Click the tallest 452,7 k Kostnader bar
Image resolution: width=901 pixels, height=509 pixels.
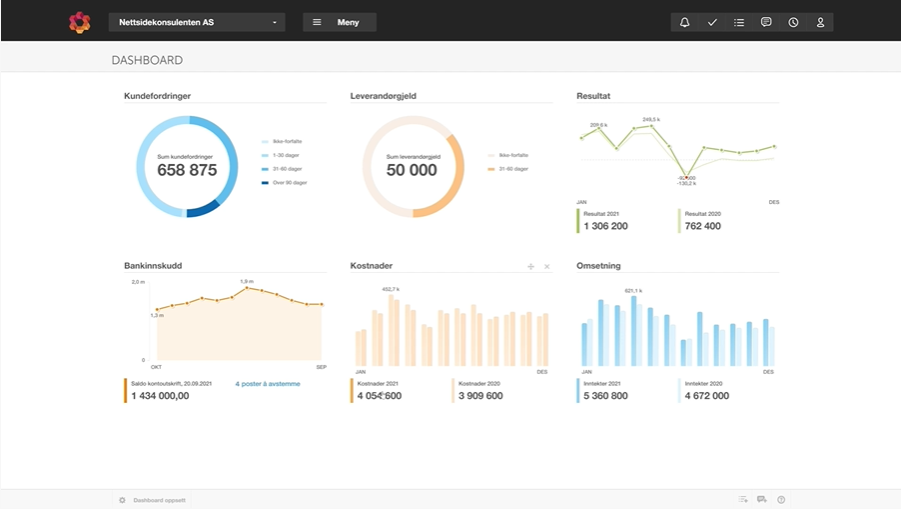[391, 330]
